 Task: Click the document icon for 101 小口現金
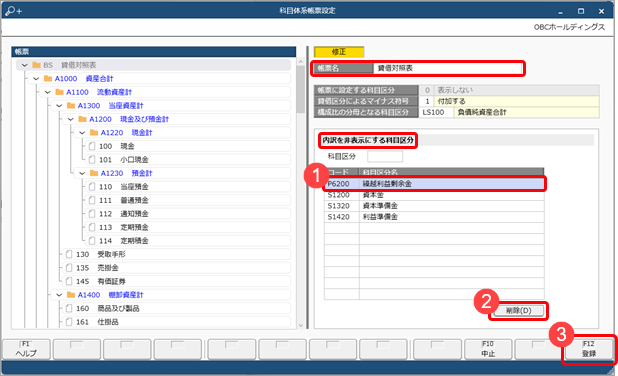point(92,160)
